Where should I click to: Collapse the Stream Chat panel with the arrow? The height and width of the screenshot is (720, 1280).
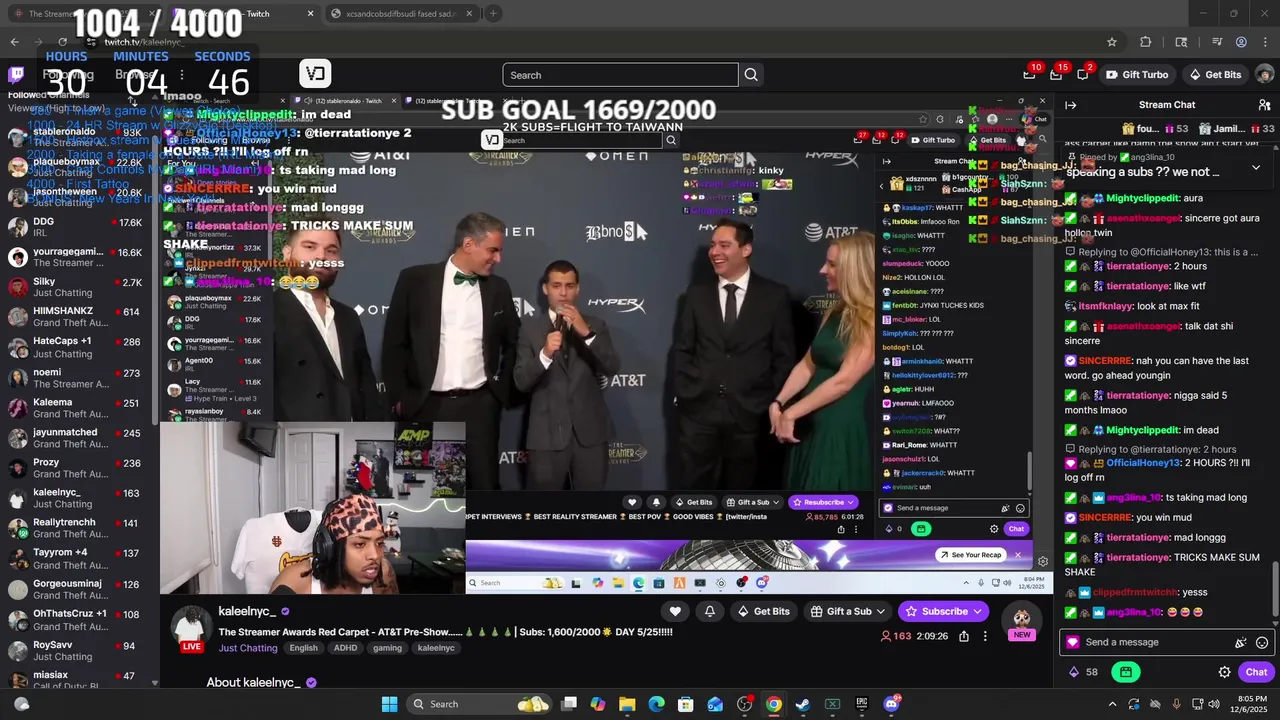tap(1071, 105)
